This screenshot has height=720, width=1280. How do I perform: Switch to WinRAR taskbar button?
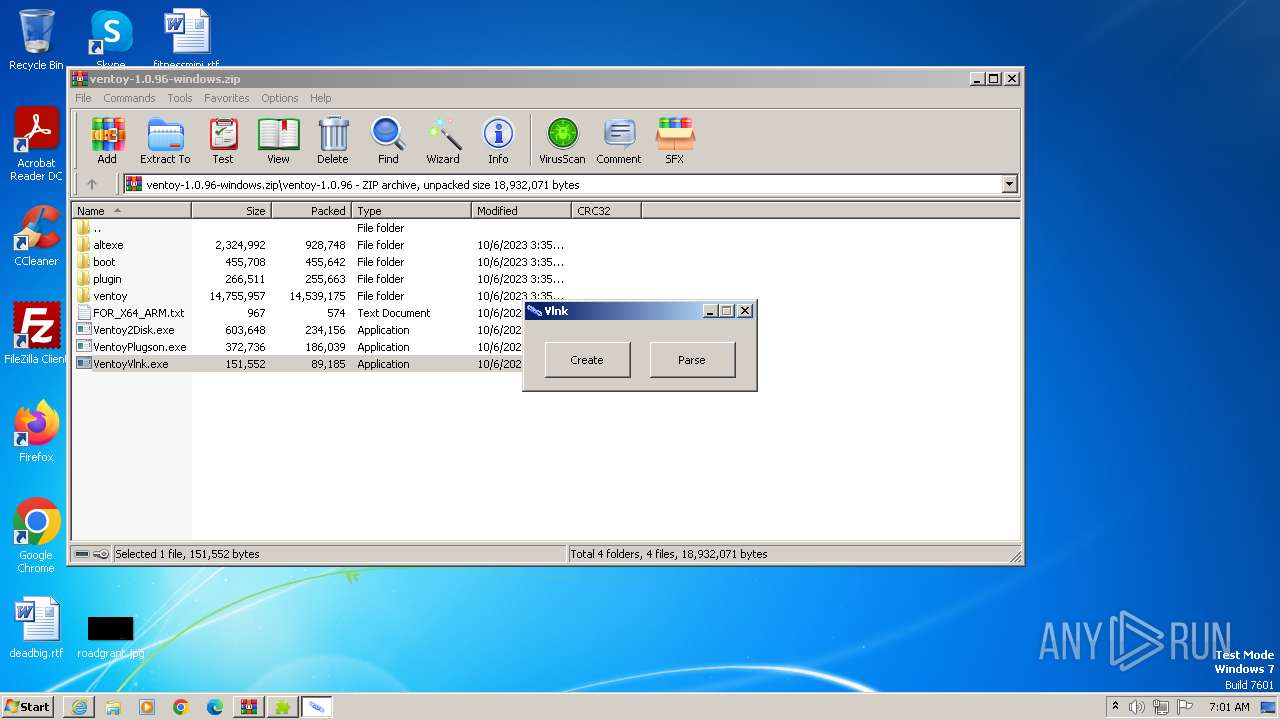point(249,707)
